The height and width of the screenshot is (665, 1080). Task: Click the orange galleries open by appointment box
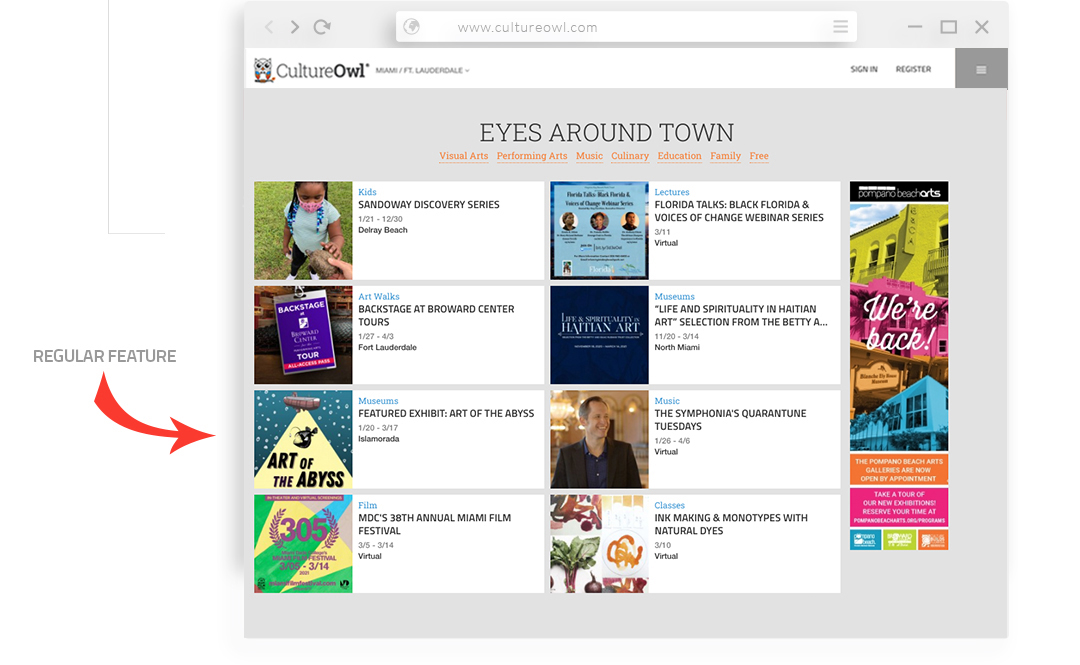[899, 469]
